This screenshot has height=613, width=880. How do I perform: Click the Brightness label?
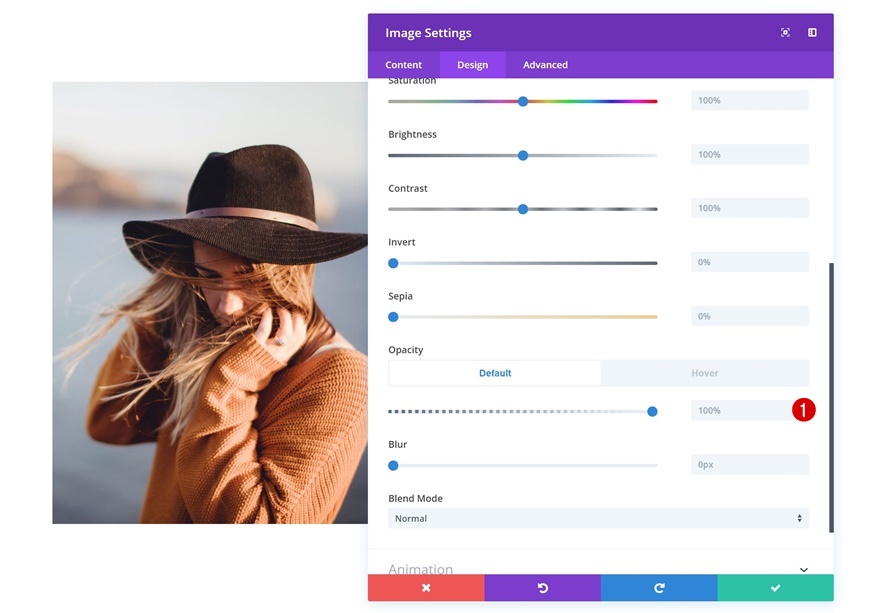[x=412, y=134]
